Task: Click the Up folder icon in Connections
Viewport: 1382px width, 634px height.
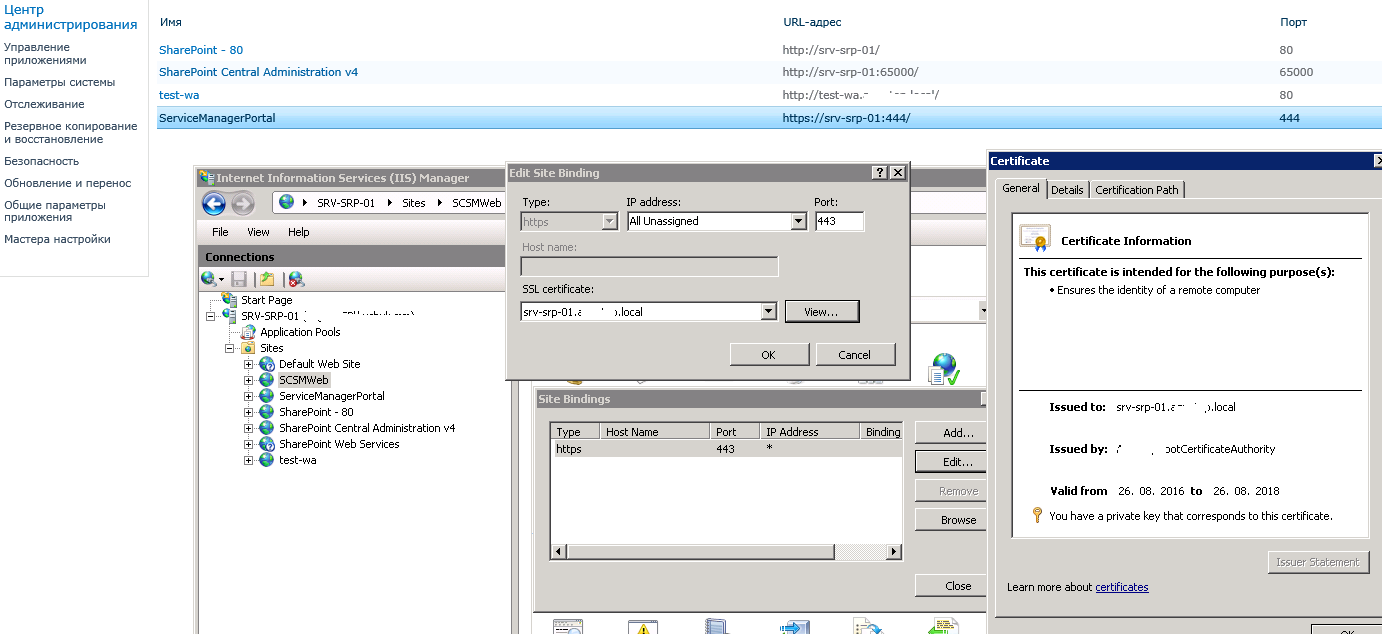Action: [x=267, y=280]
